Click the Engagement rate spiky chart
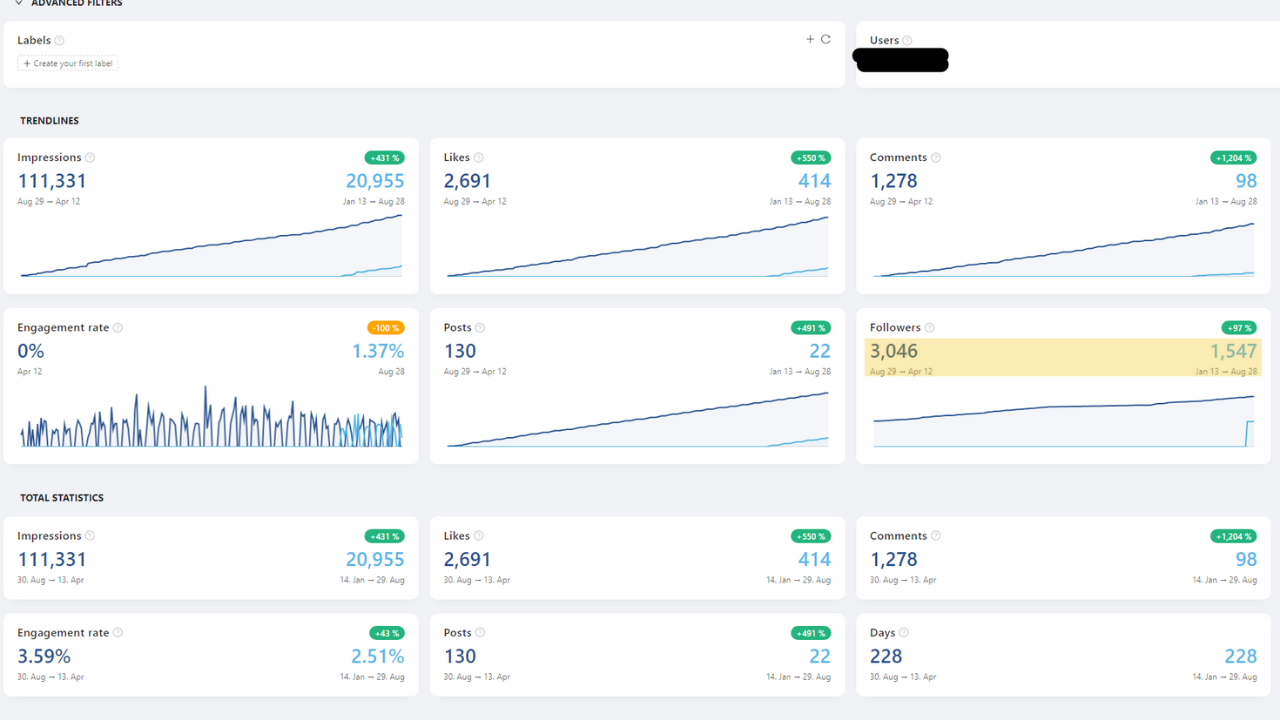The image size is (1280, 720). [x=211, y=416]
